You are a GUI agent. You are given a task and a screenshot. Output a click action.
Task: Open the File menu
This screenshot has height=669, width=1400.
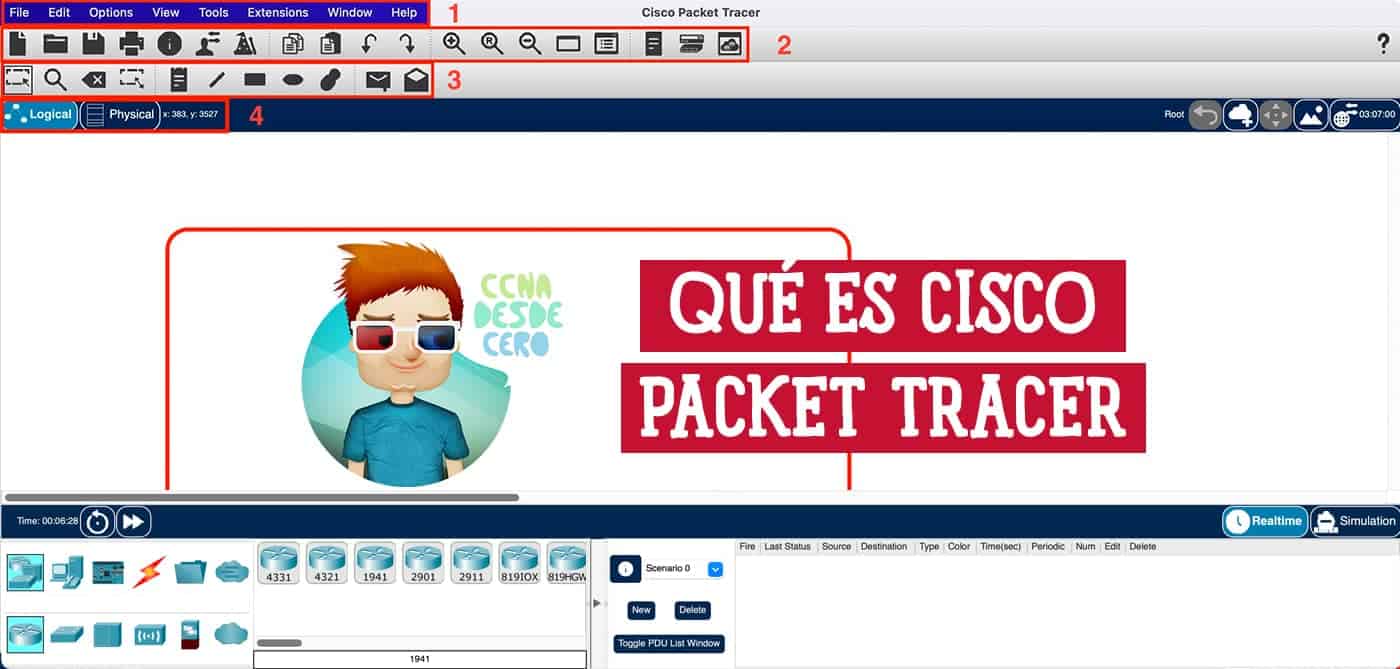pos(19,13)
